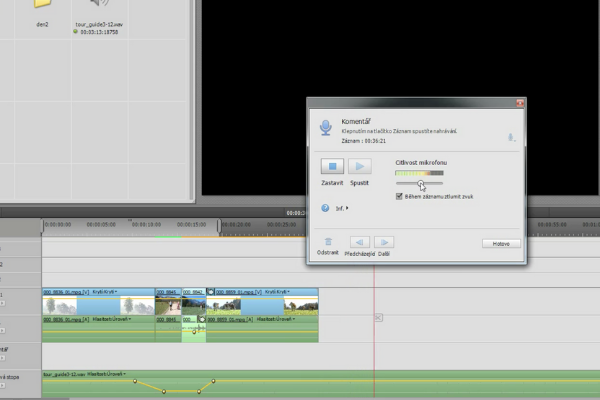Open the narration help question icon

pyautogui.click(x=325, y=208)
